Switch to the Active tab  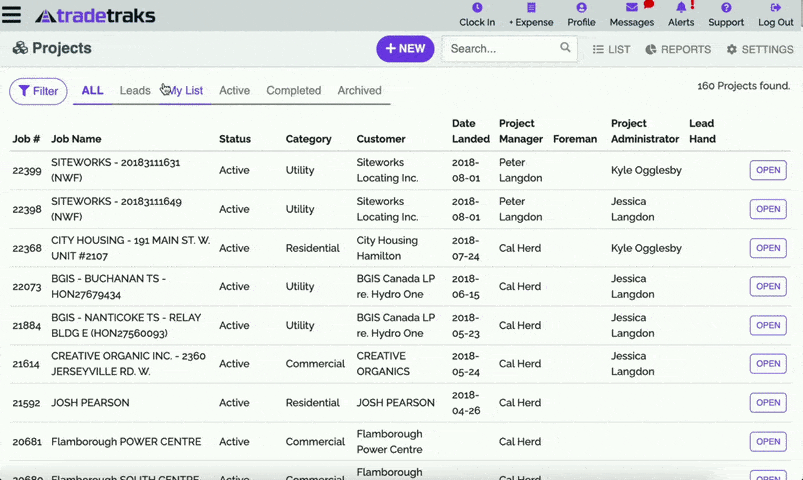pyautogui.click(x=235, y=91)
